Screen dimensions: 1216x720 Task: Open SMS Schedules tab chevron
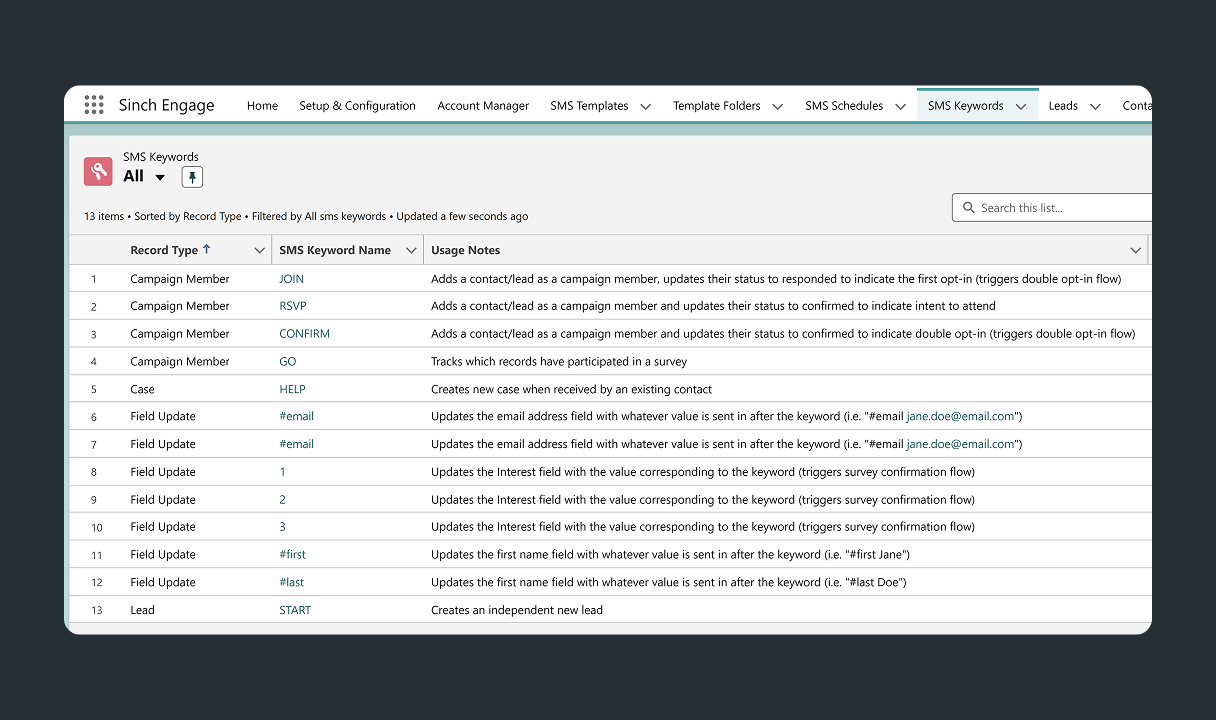tap(900, 106)
